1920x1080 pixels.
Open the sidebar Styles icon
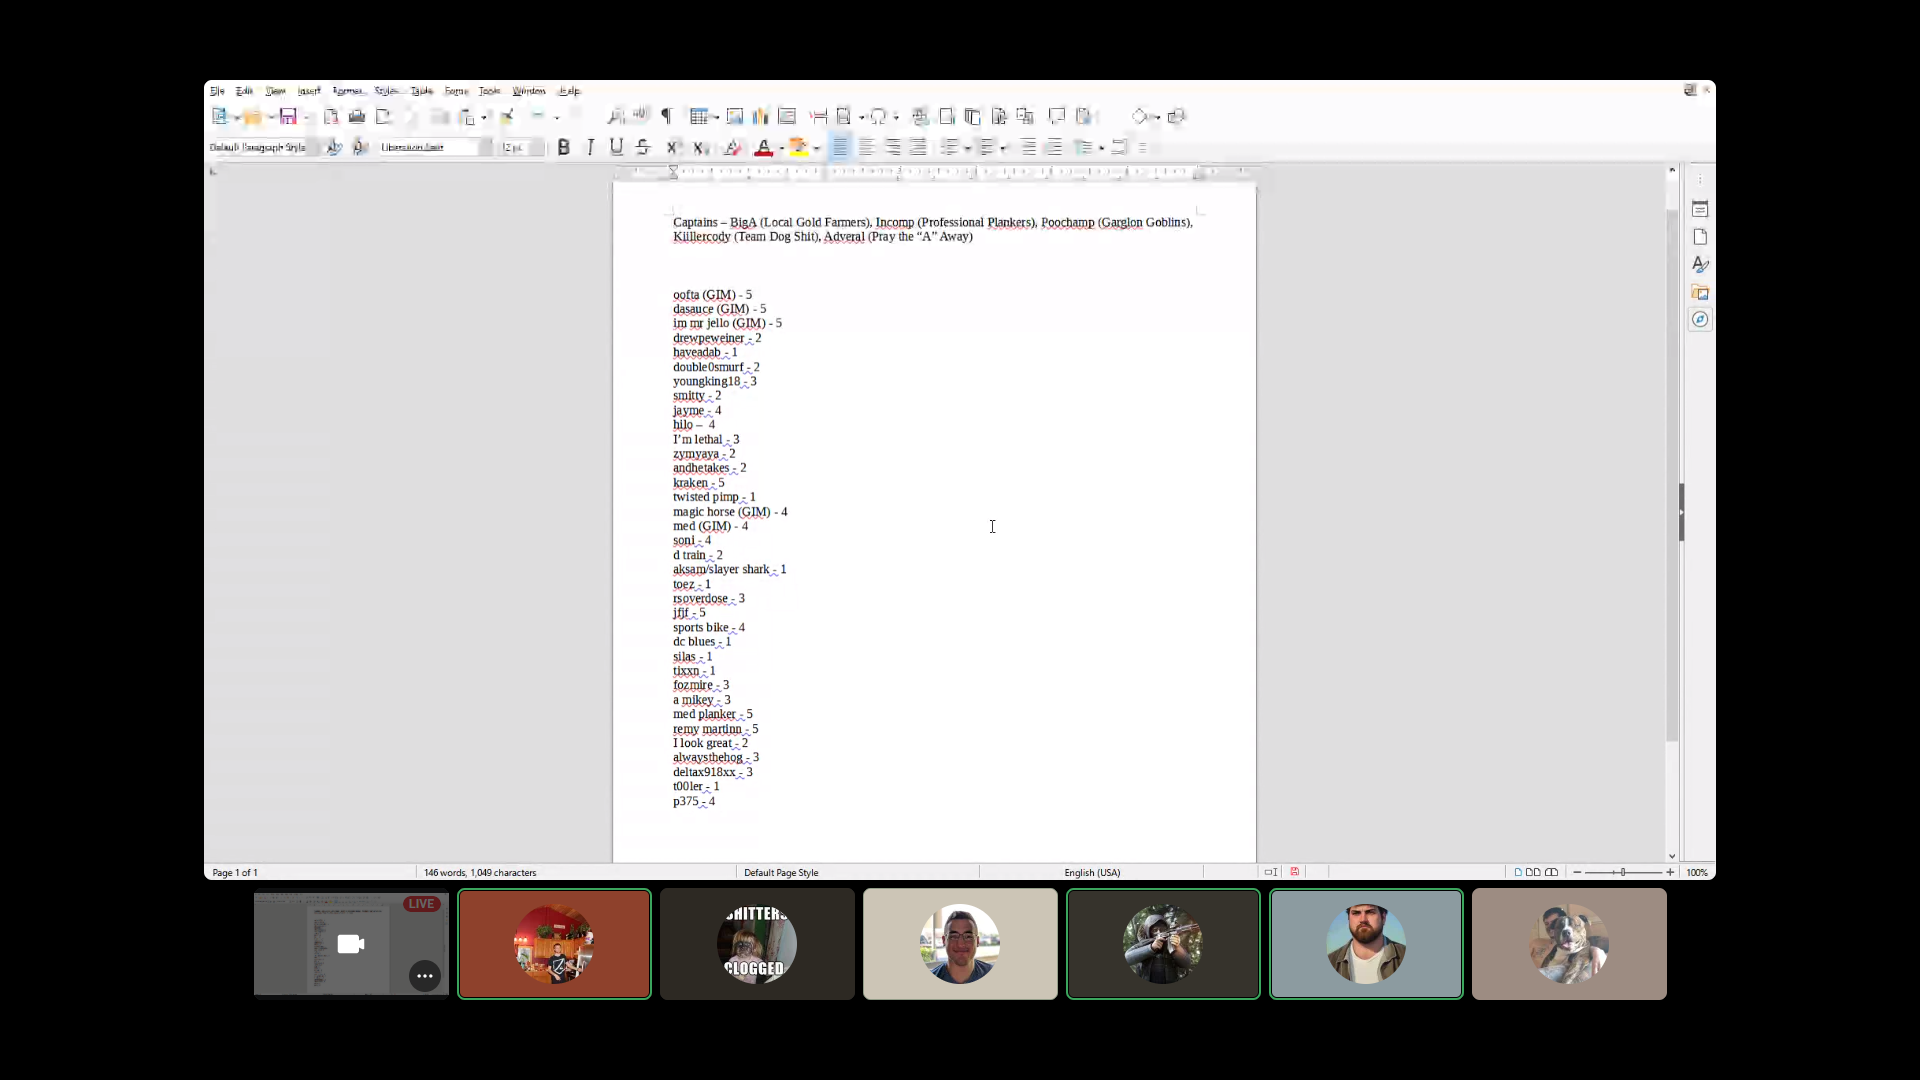point(1700,264)
